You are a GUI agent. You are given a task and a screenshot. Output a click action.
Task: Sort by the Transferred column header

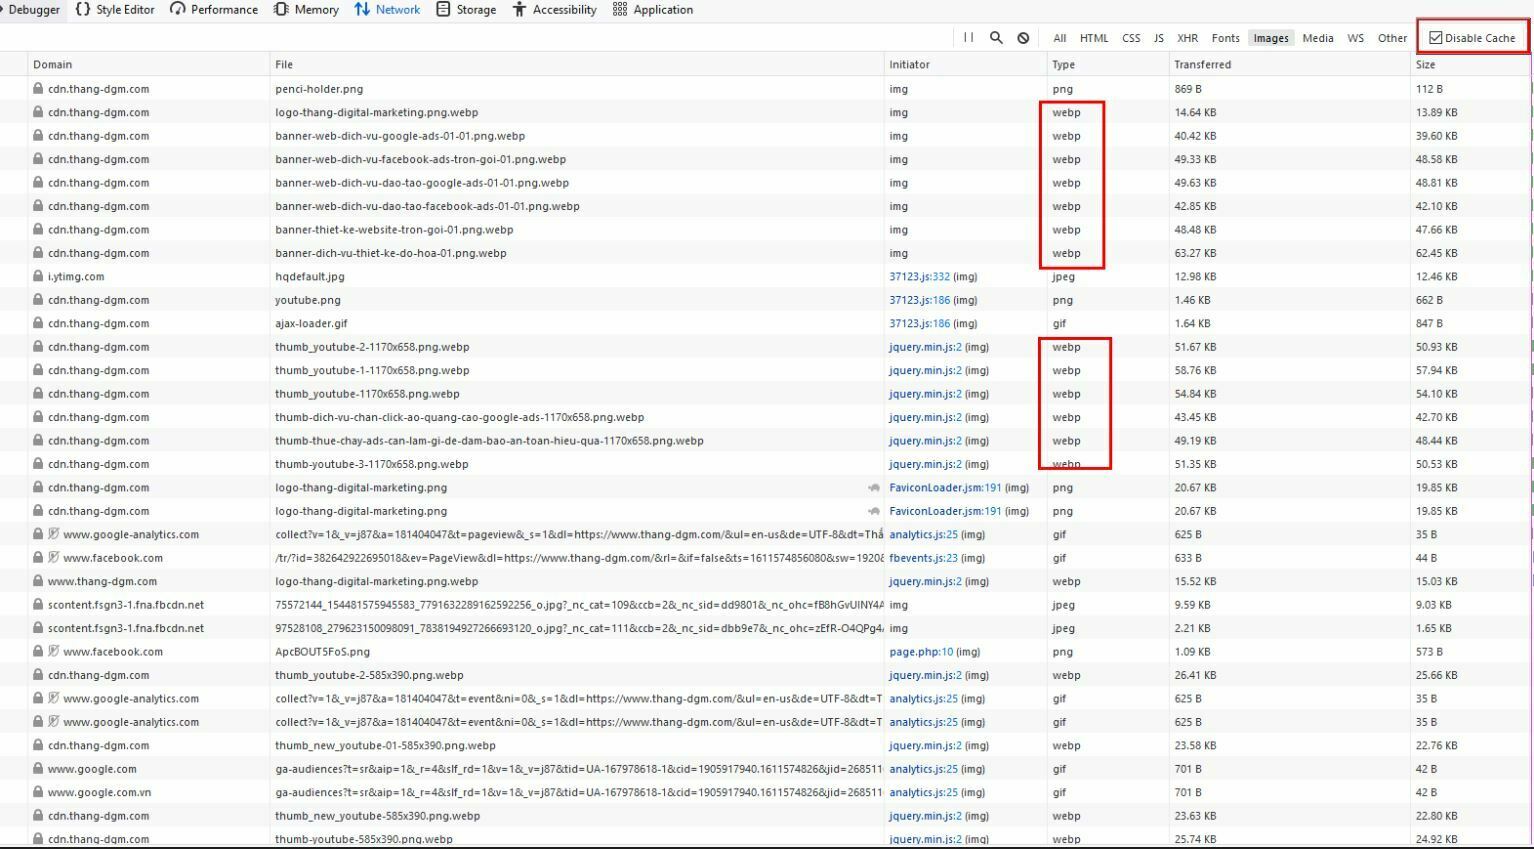[x=1289, y=64]
